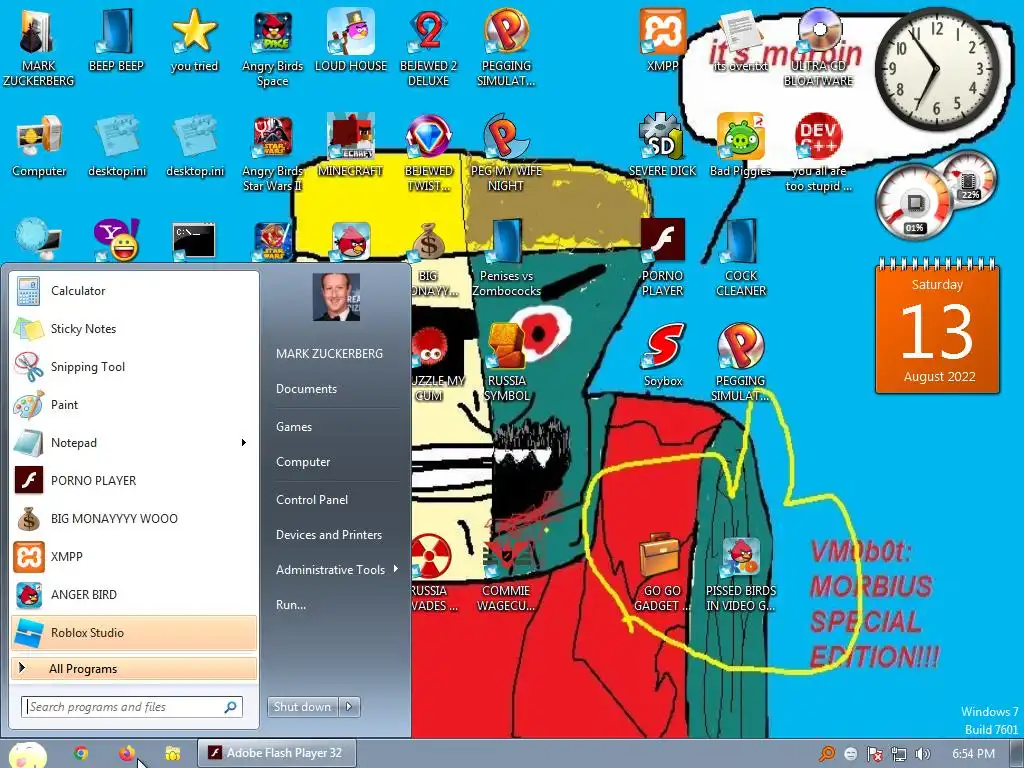The width and height of the screenshot is (1024, 768).
Task: Open Shut down options arrow
Action: [x=349, y=706]
